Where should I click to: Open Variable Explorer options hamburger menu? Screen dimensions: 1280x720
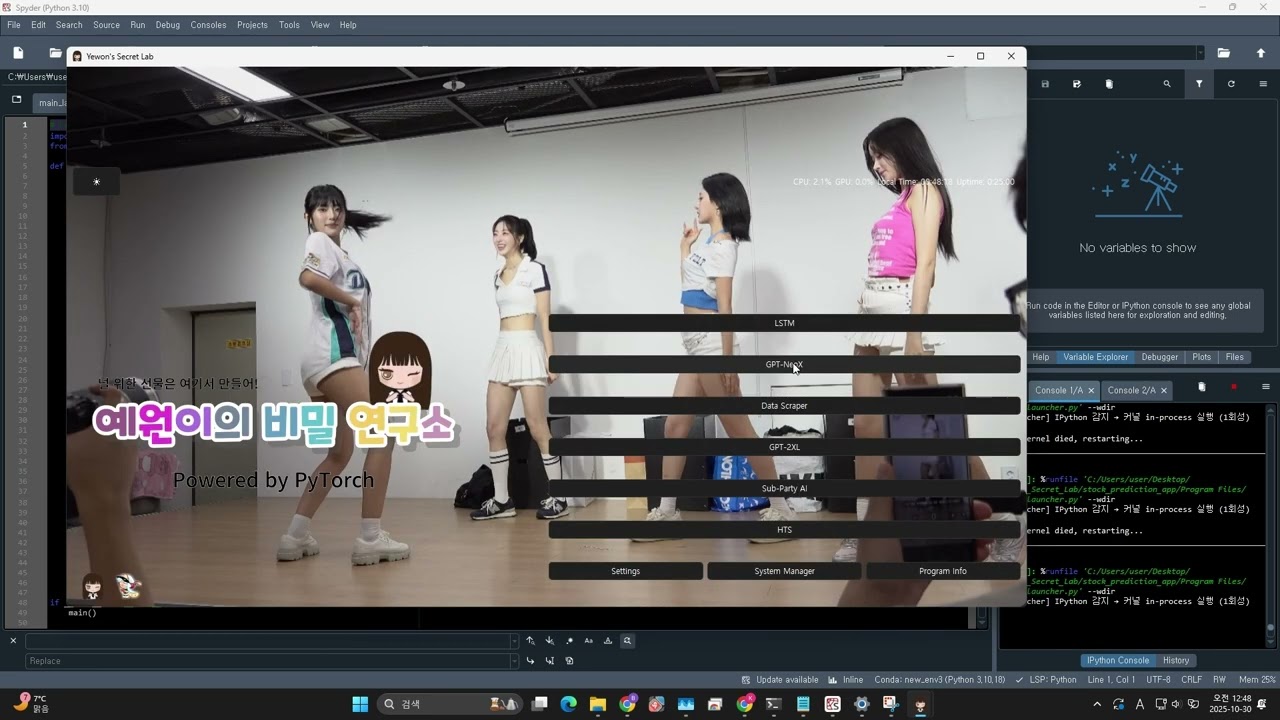1265,84
